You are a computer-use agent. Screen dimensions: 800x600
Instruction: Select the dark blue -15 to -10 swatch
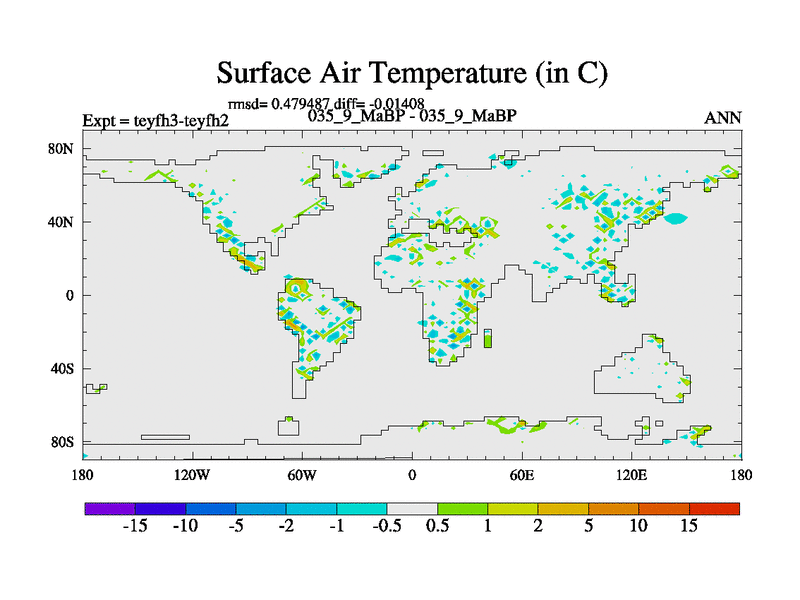[160, 509]
